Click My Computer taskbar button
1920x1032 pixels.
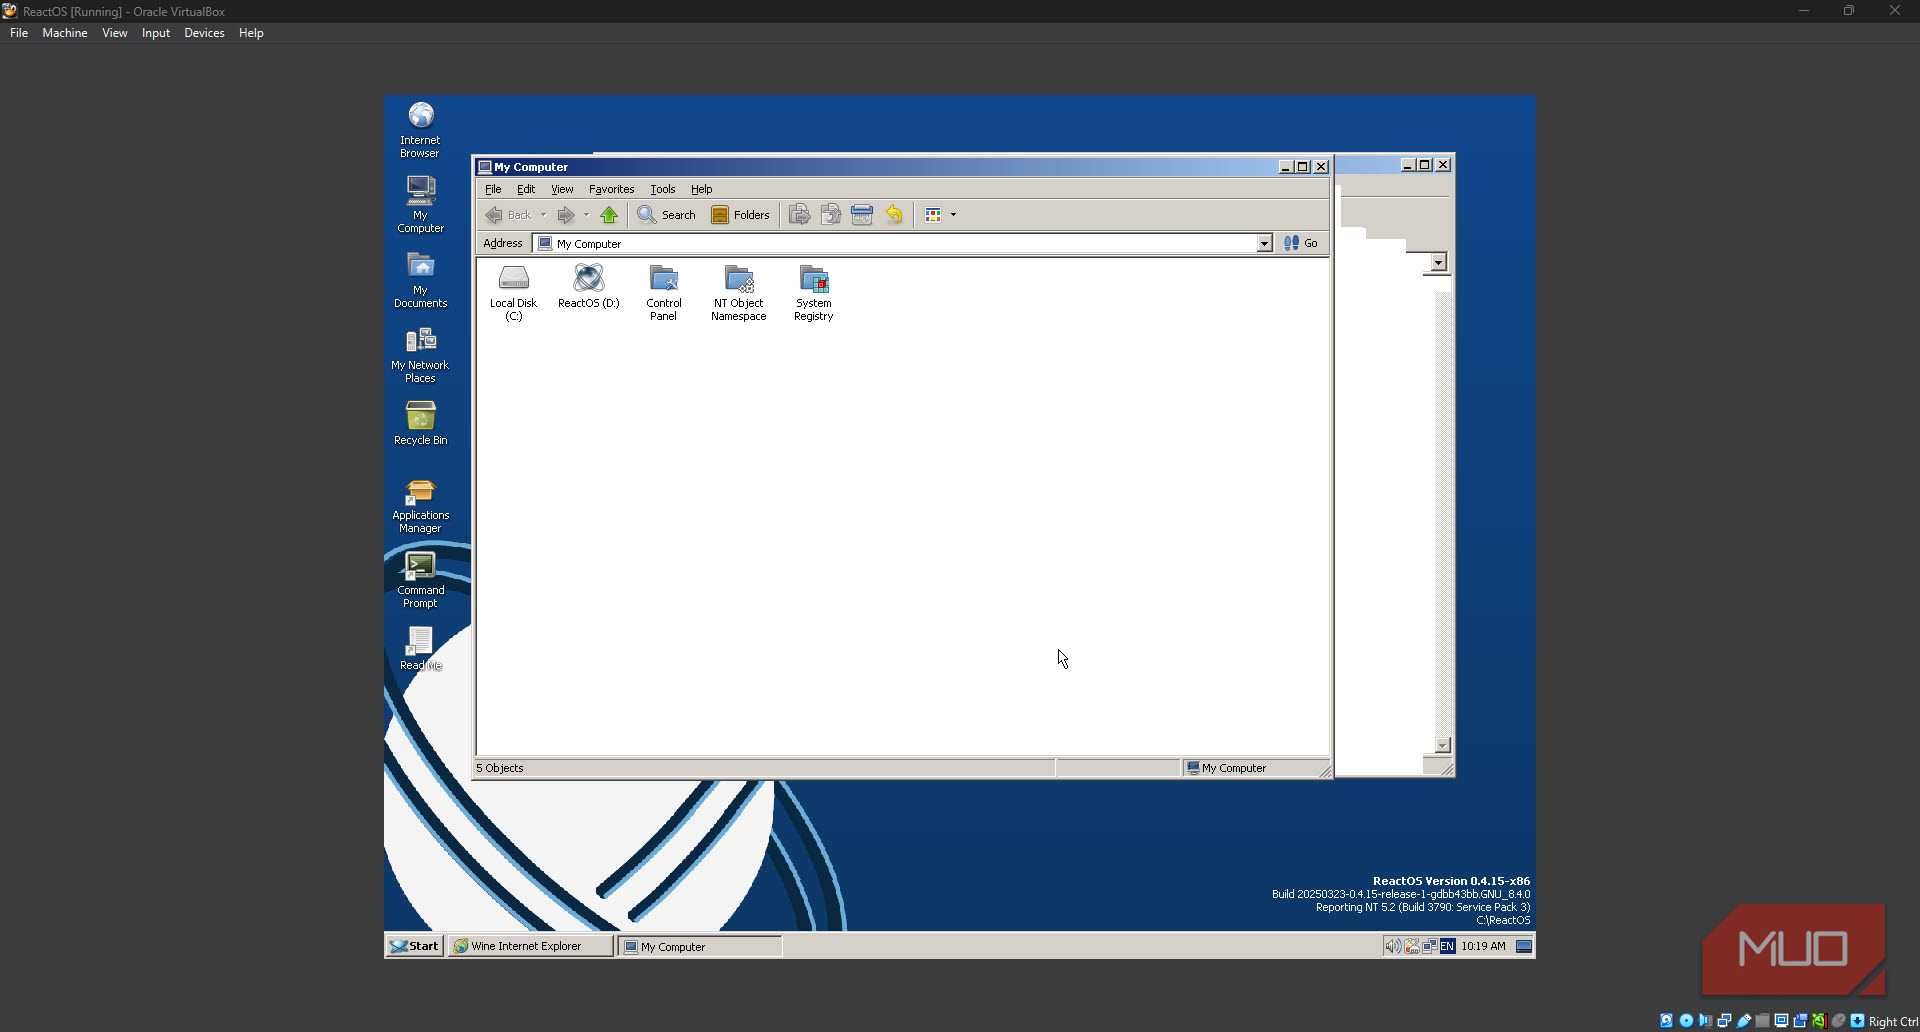tap(700, 946)
